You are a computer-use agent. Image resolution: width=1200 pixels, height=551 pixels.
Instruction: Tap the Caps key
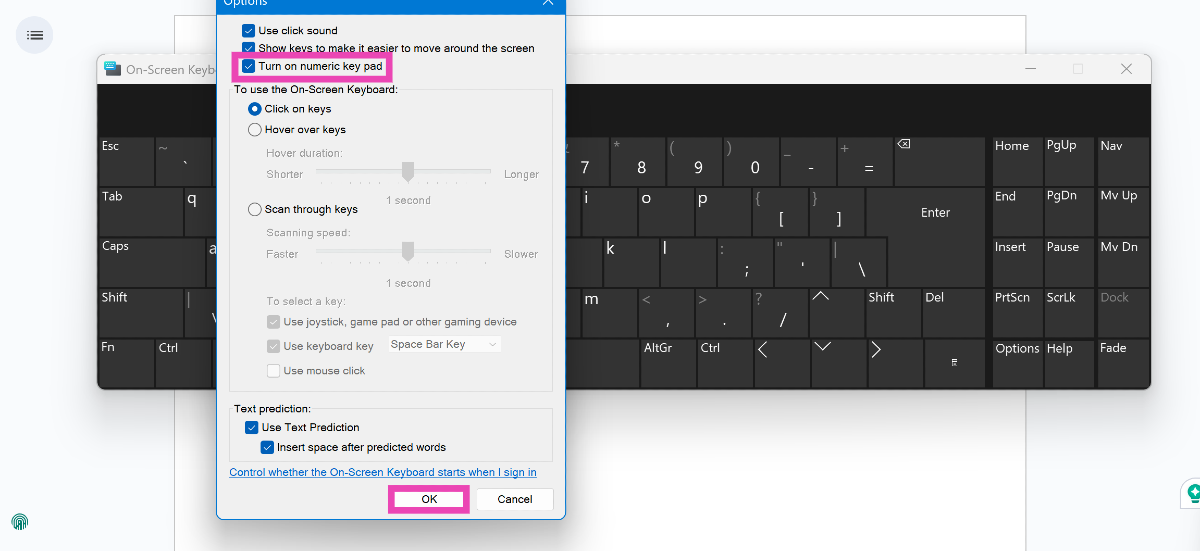point(151,262)
